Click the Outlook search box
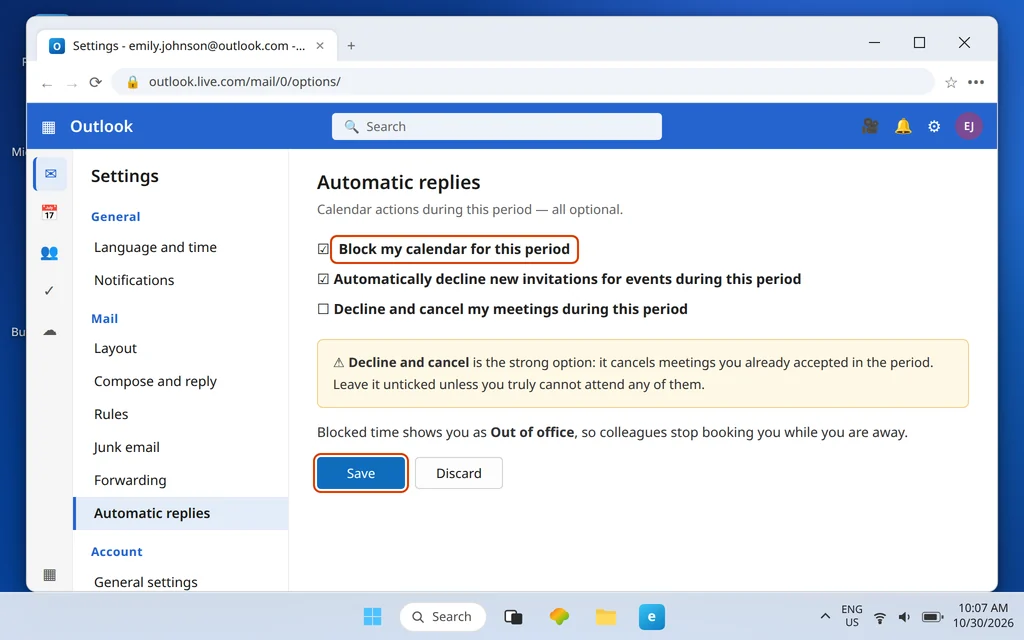 (496, 127)
